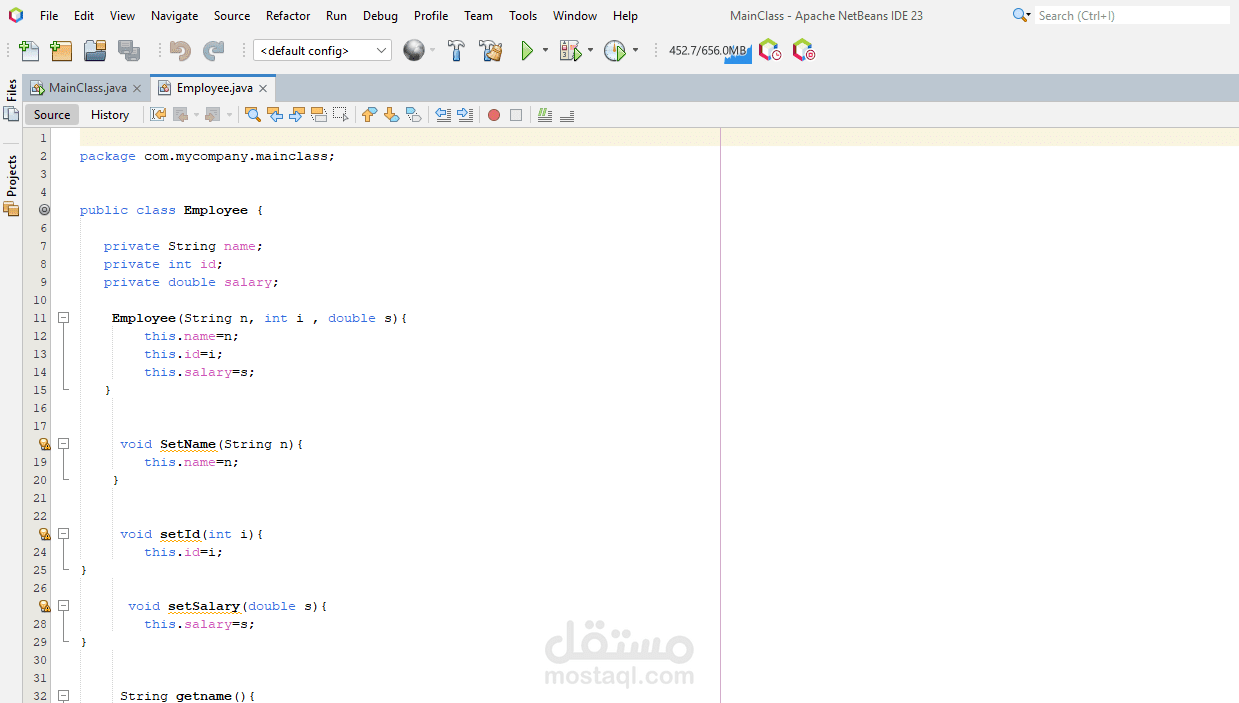The image size is (1239, 703).
Task: Click the warning hint icon beside SetName
Action: pos(44,443)
